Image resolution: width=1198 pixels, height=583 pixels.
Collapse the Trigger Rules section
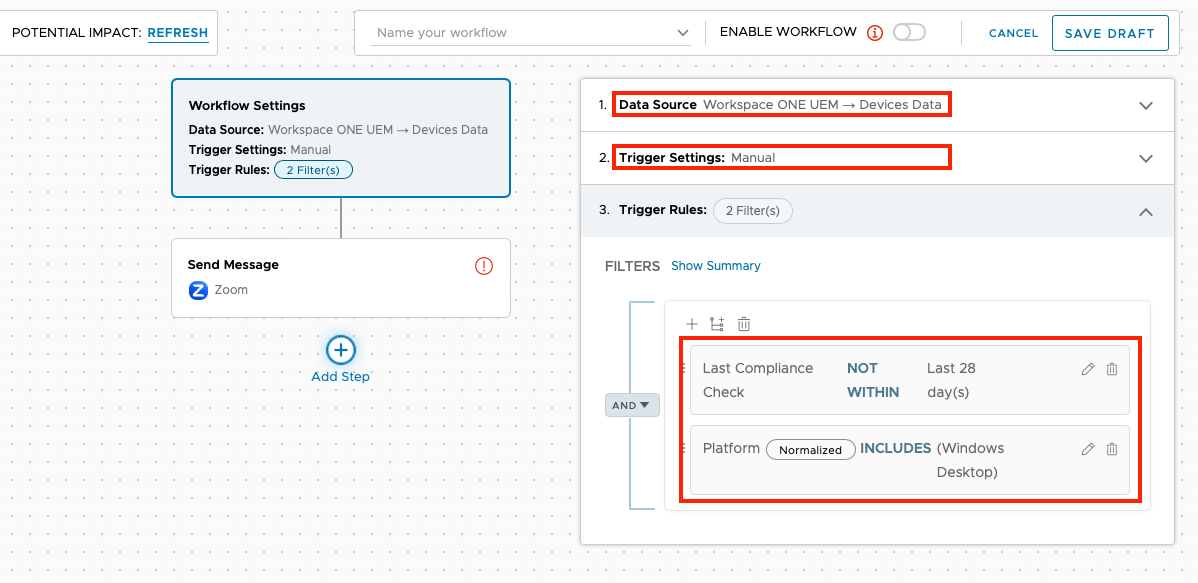[x=1146, y=212]
